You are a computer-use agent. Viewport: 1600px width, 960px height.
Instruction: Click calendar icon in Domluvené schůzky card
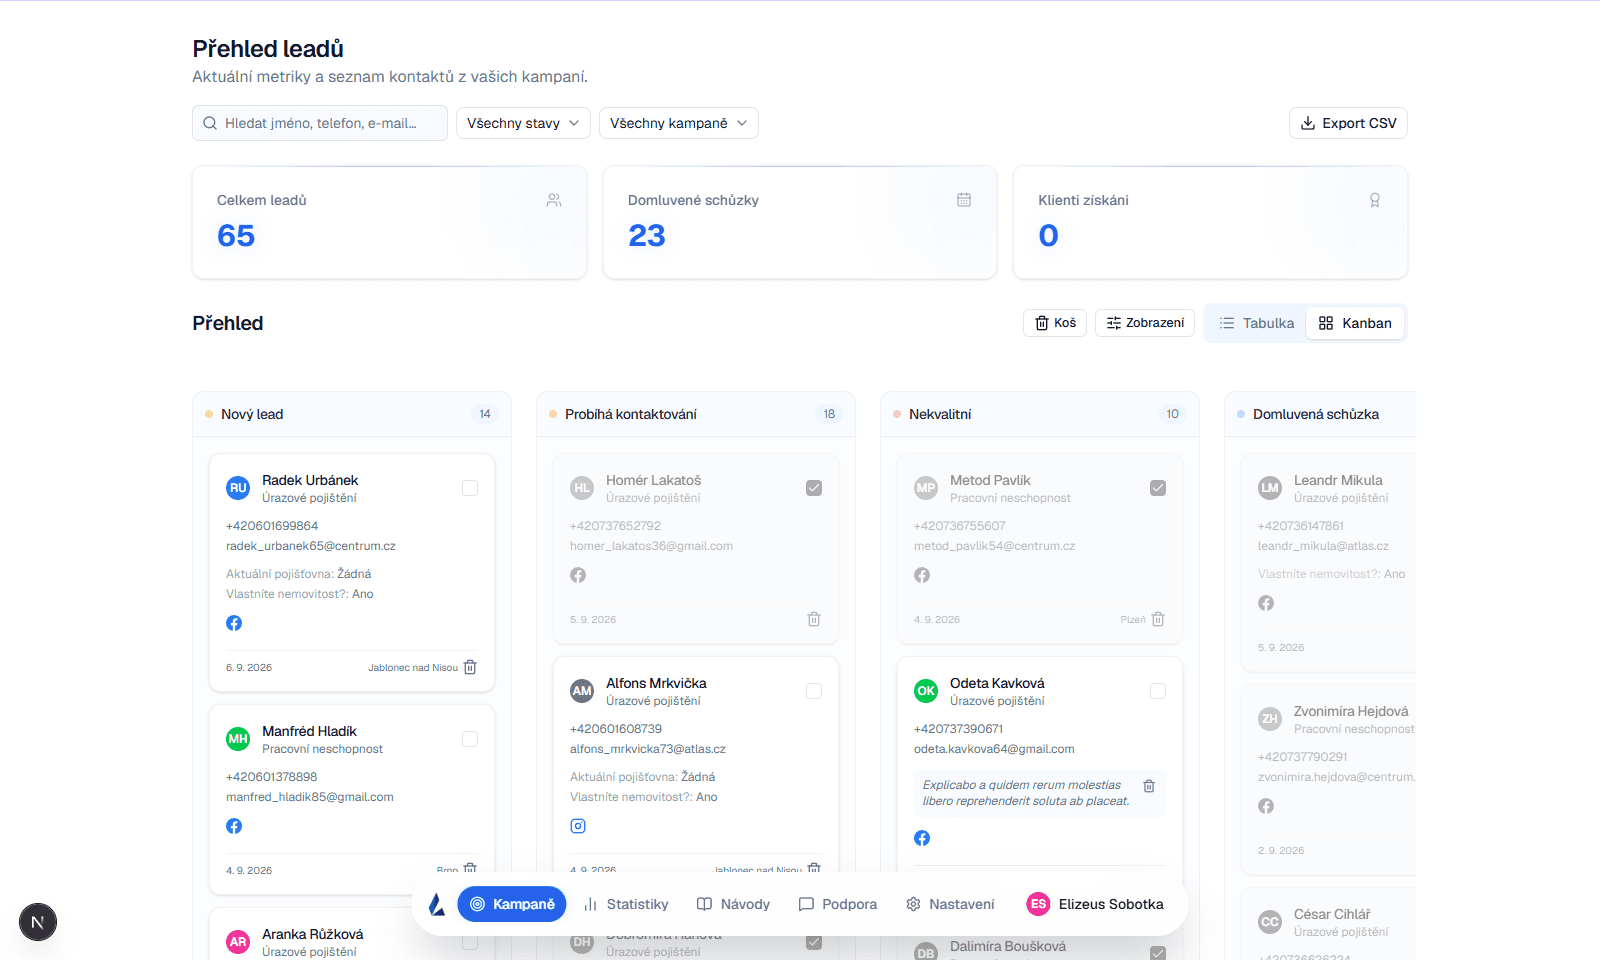coord(964,200)
